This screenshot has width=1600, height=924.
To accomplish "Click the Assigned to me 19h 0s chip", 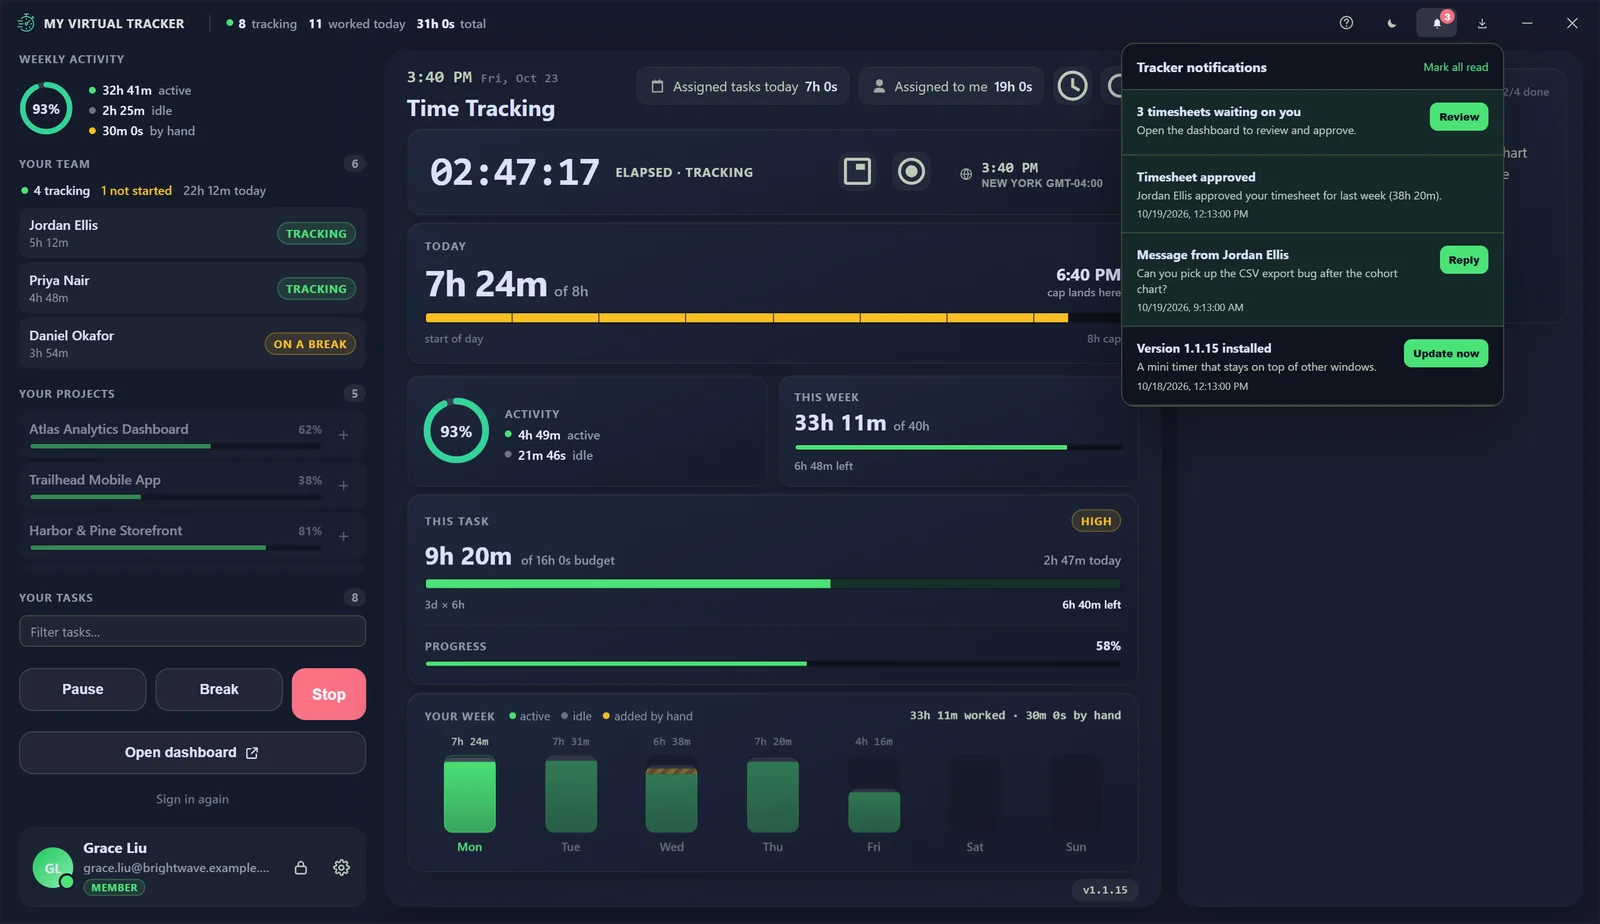I will click(x=952, y=86).
